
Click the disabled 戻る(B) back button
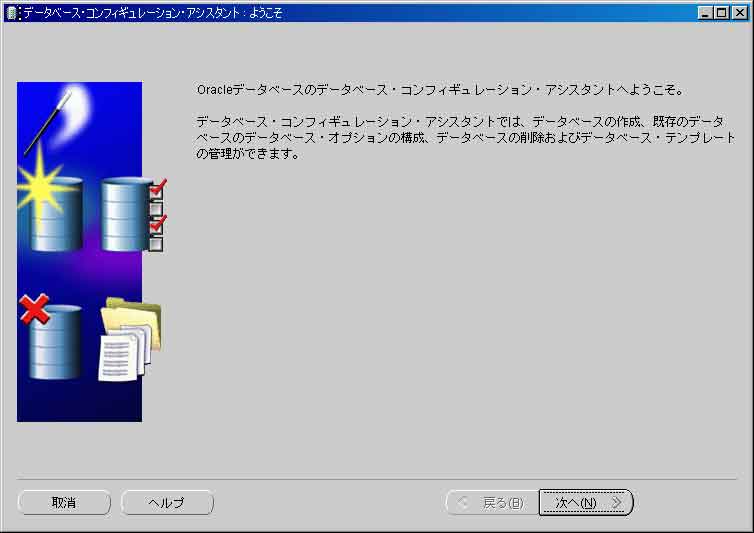pos(493,503)
